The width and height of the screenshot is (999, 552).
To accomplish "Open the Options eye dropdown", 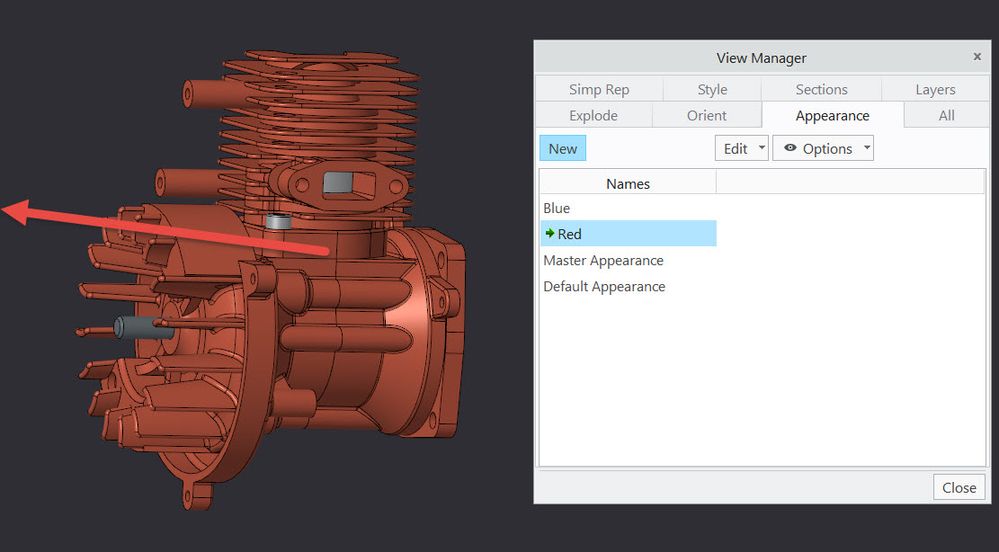I will (x=822, y=148).
